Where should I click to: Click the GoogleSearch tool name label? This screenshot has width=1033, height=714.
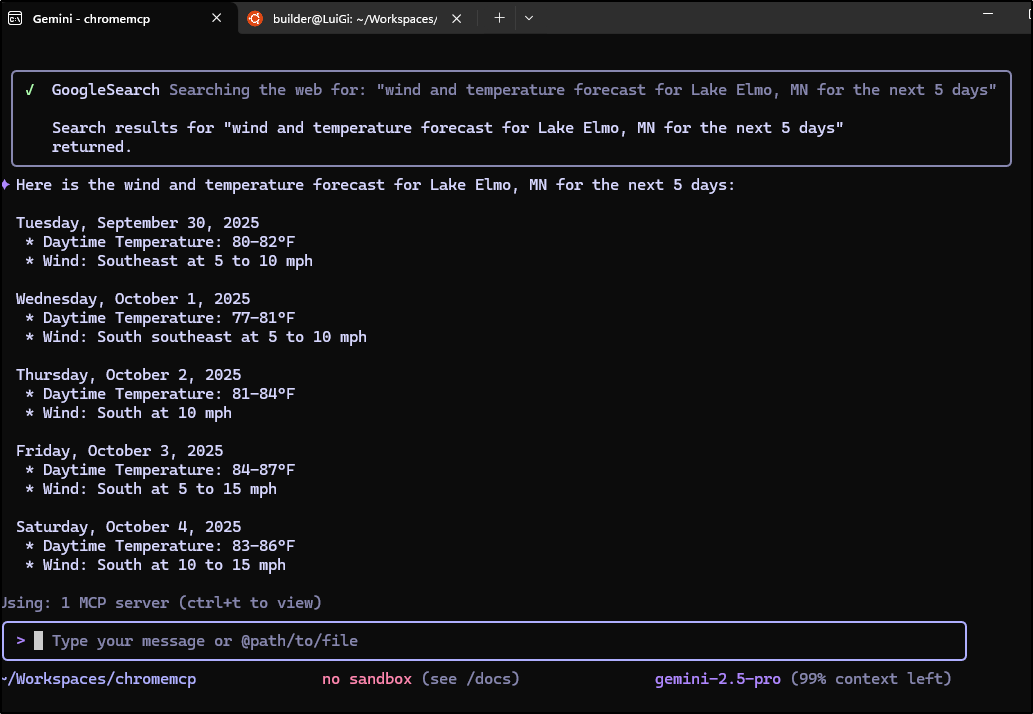[x=105, y=90]
